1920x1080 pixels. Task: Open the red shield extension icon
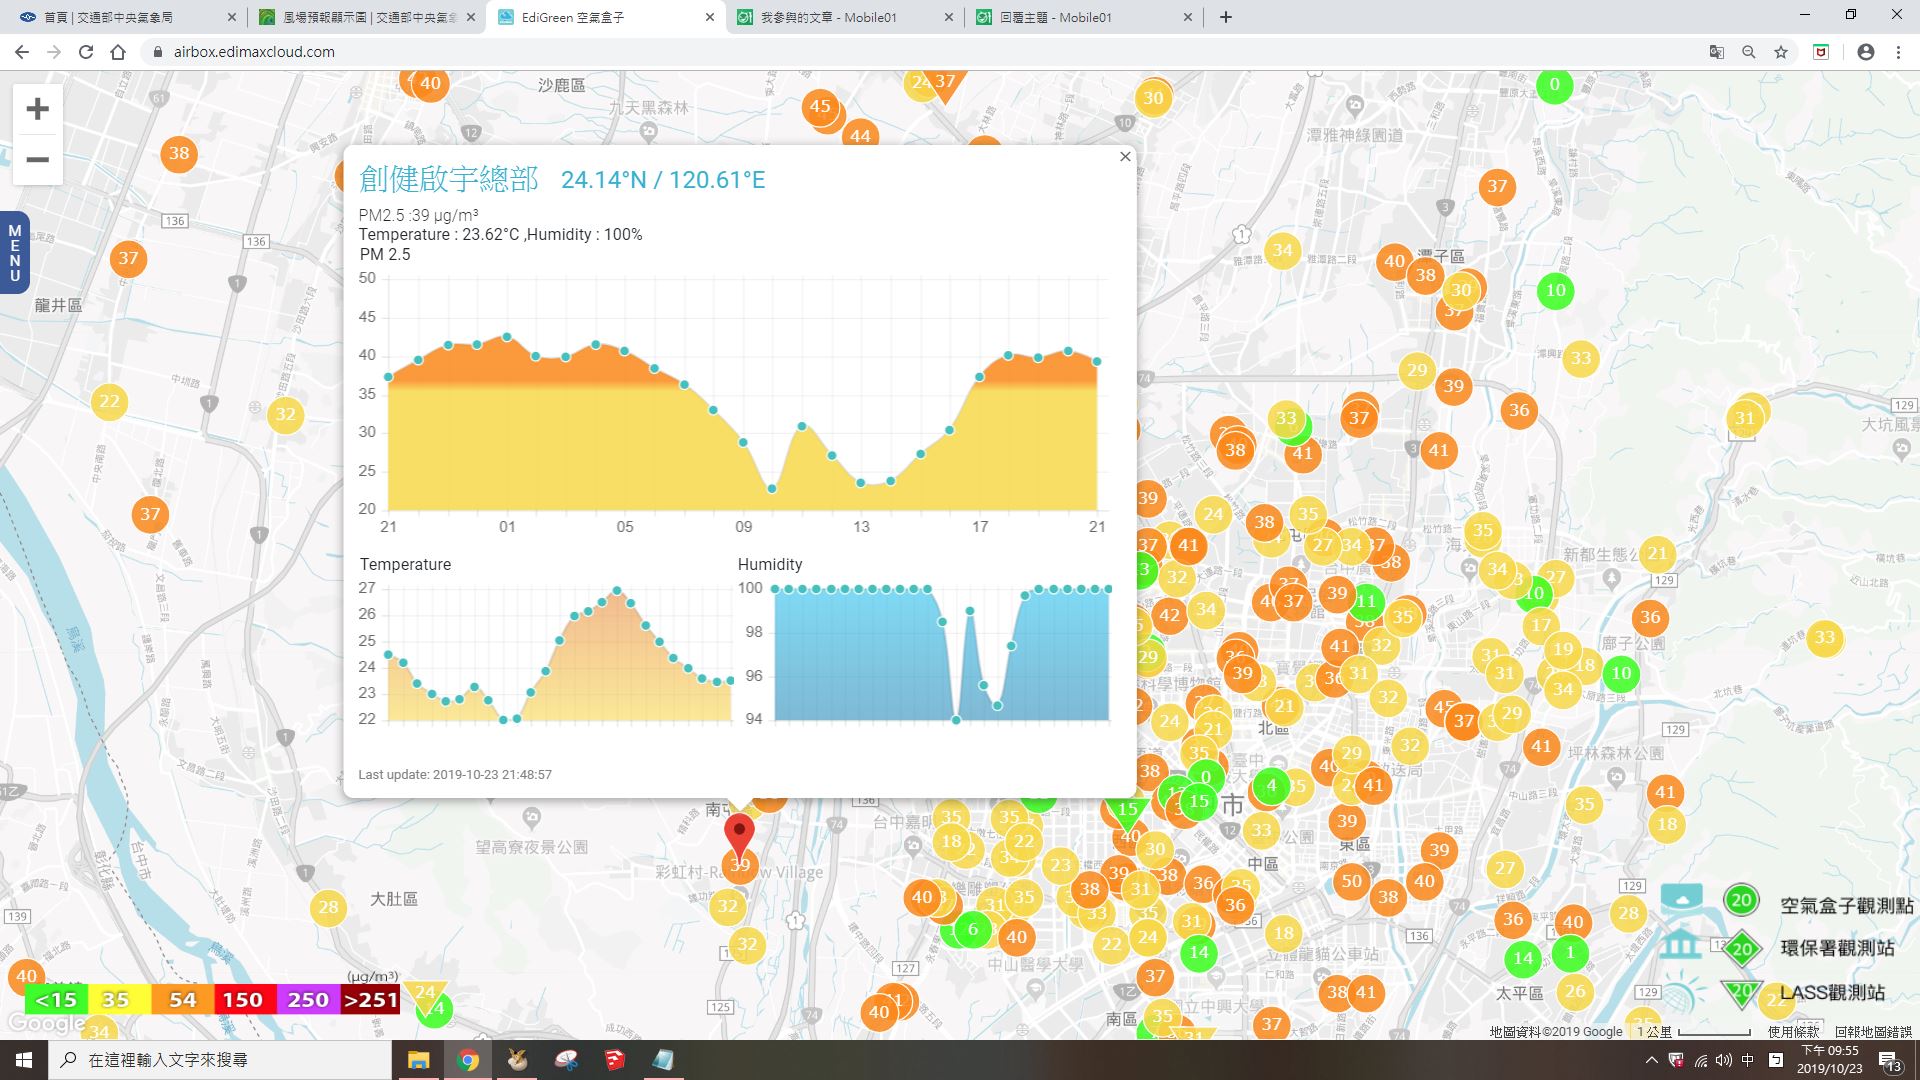point(1821,52)
